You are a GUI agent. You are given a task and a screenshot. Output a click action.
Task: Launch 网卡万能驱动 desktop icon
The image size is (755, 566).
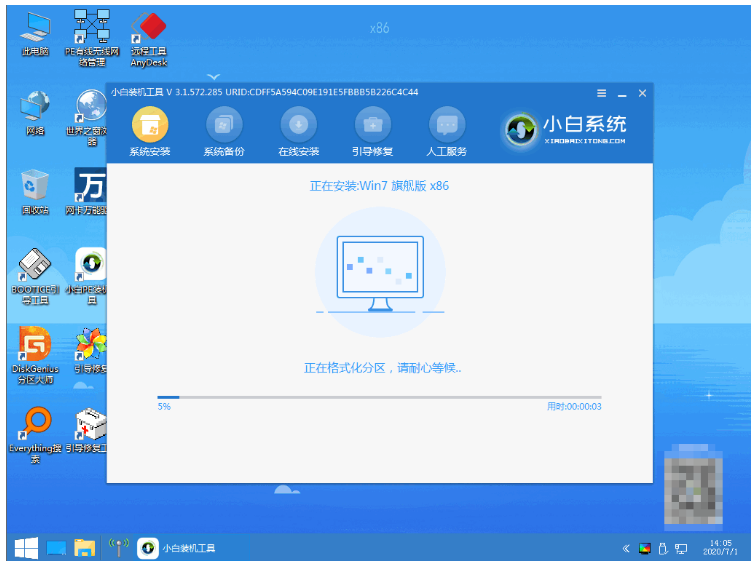pos(88,192)
